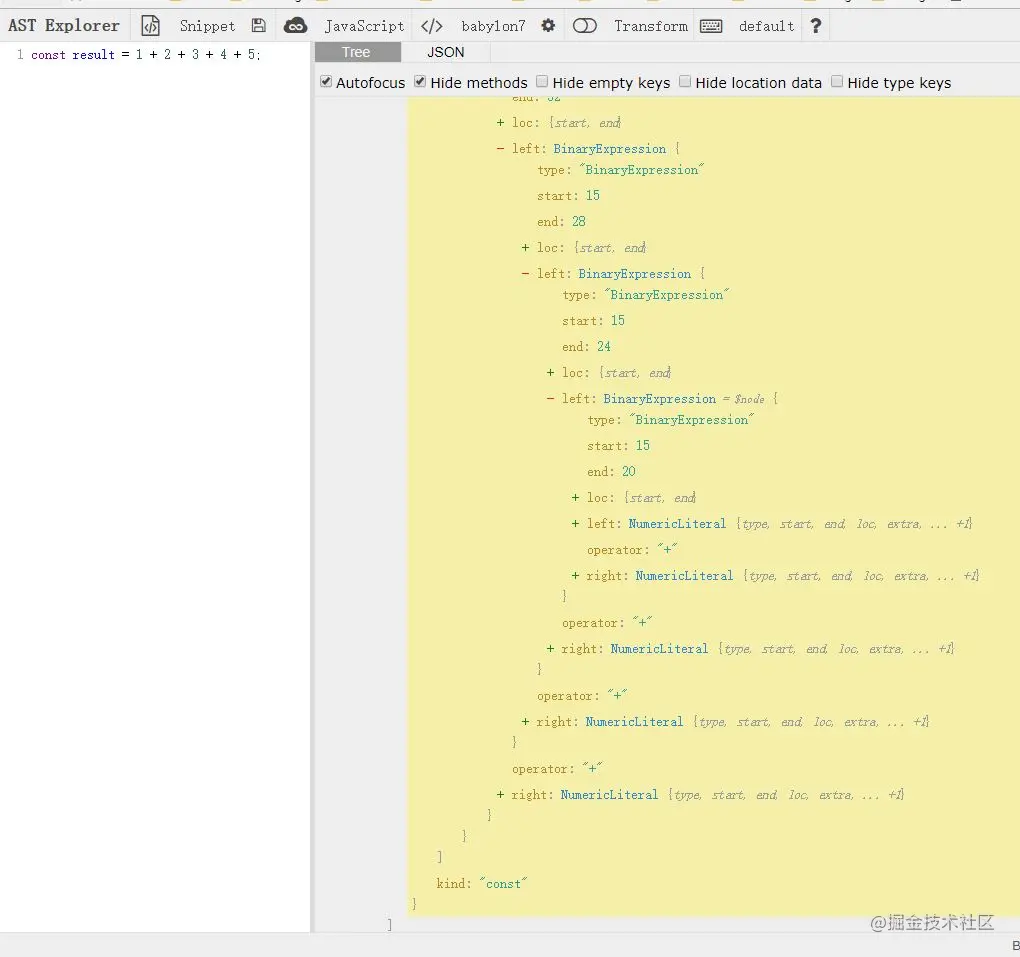Open the help question mark

(816, 26)
